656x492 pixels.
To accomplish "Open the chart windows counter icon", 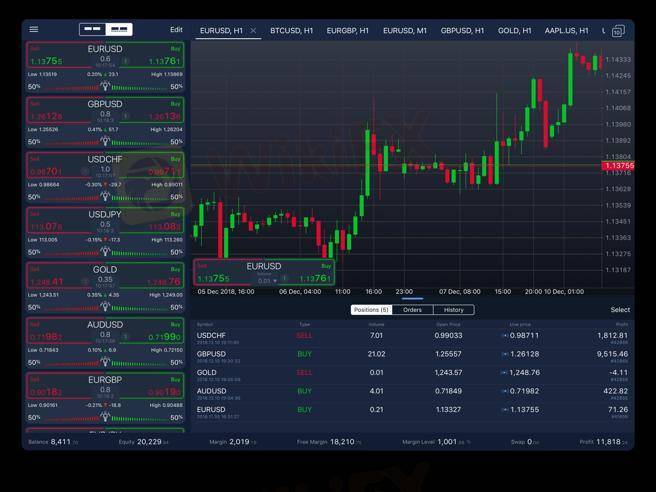I will tap(618, 31).
